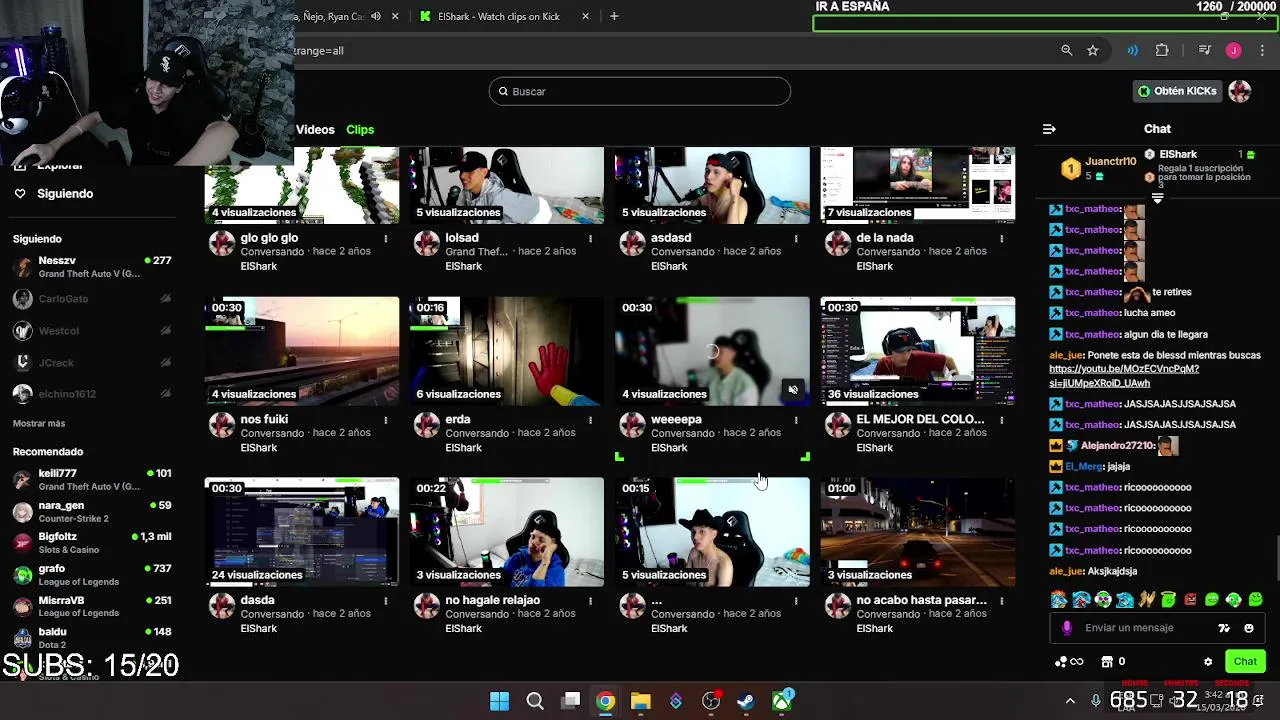
Task: Open Chrome from the taskbar
Action: pos(605,701)
